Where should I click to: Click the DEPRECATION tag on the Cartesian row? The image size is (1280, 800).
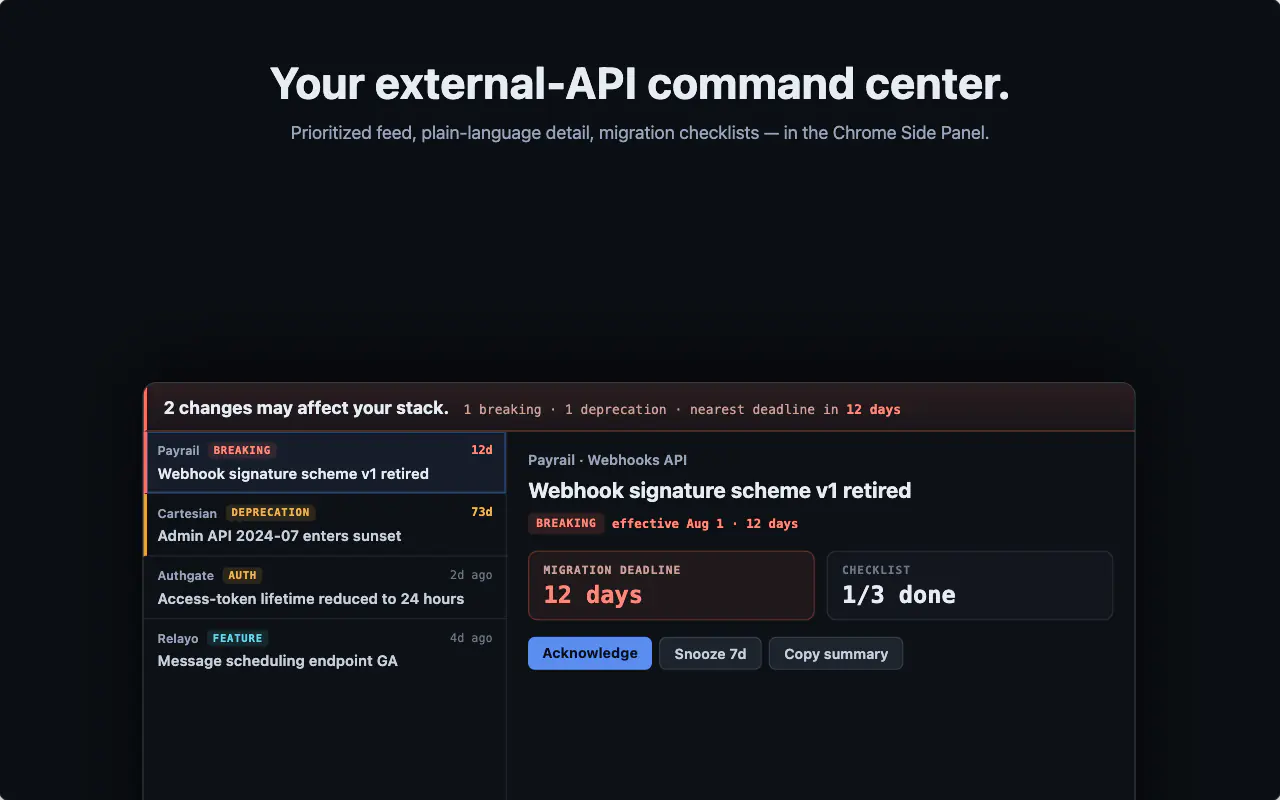pyautogui.click(x=271, y=512)
